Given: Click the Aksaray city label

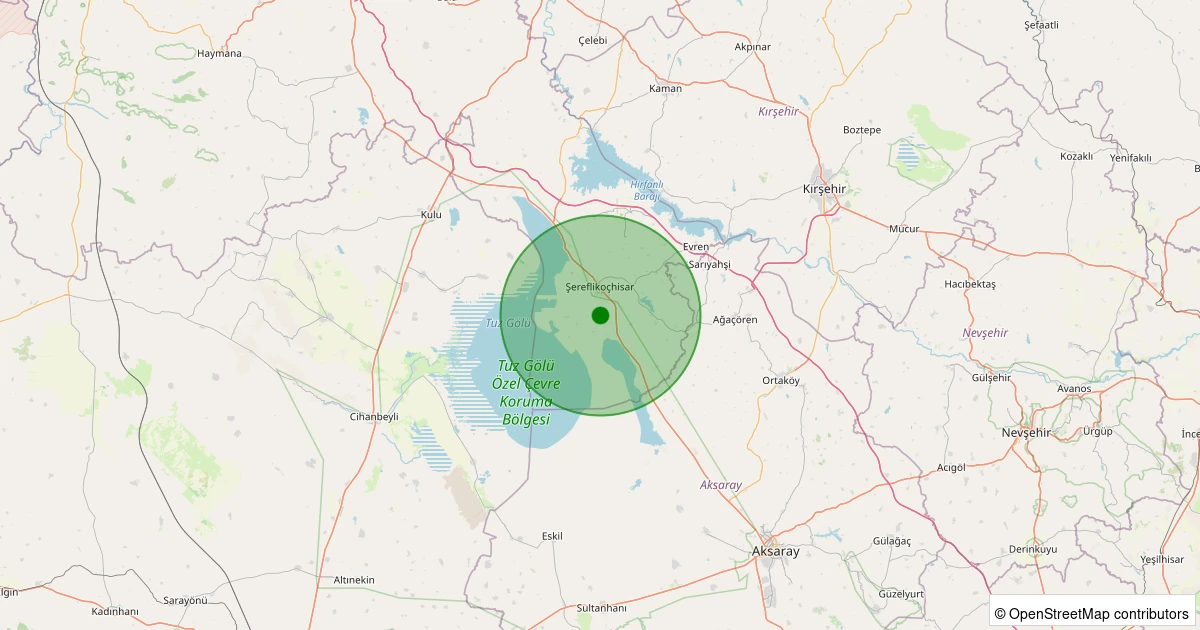Looking at the screenshot, I should [775, 551].
